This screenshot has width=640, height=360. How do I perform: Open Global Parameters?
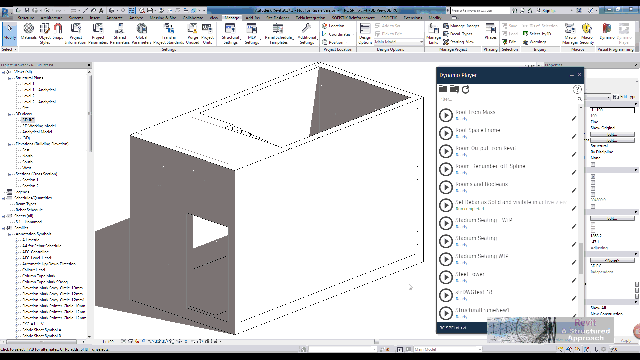(141, 33)
